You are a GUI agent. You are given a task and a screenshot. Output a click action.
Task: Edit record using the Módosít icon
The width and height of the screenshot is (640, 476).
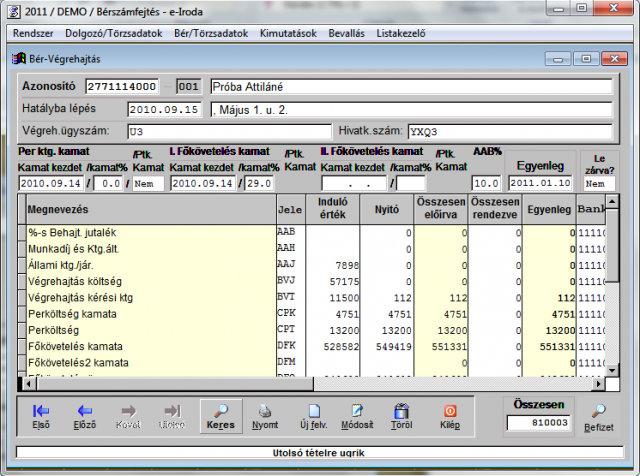356,415
